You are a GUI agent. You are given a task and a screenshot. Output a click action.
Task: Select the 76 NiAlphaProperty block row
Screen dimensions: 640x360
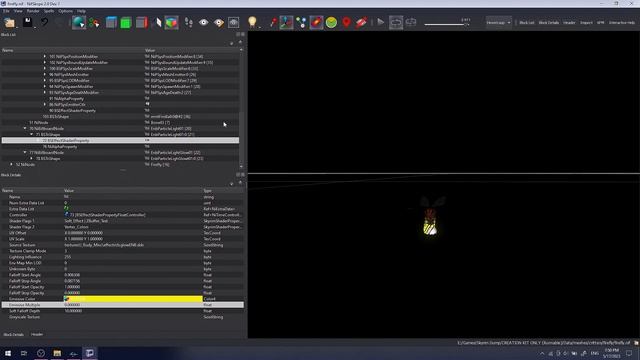pos(120,147)
